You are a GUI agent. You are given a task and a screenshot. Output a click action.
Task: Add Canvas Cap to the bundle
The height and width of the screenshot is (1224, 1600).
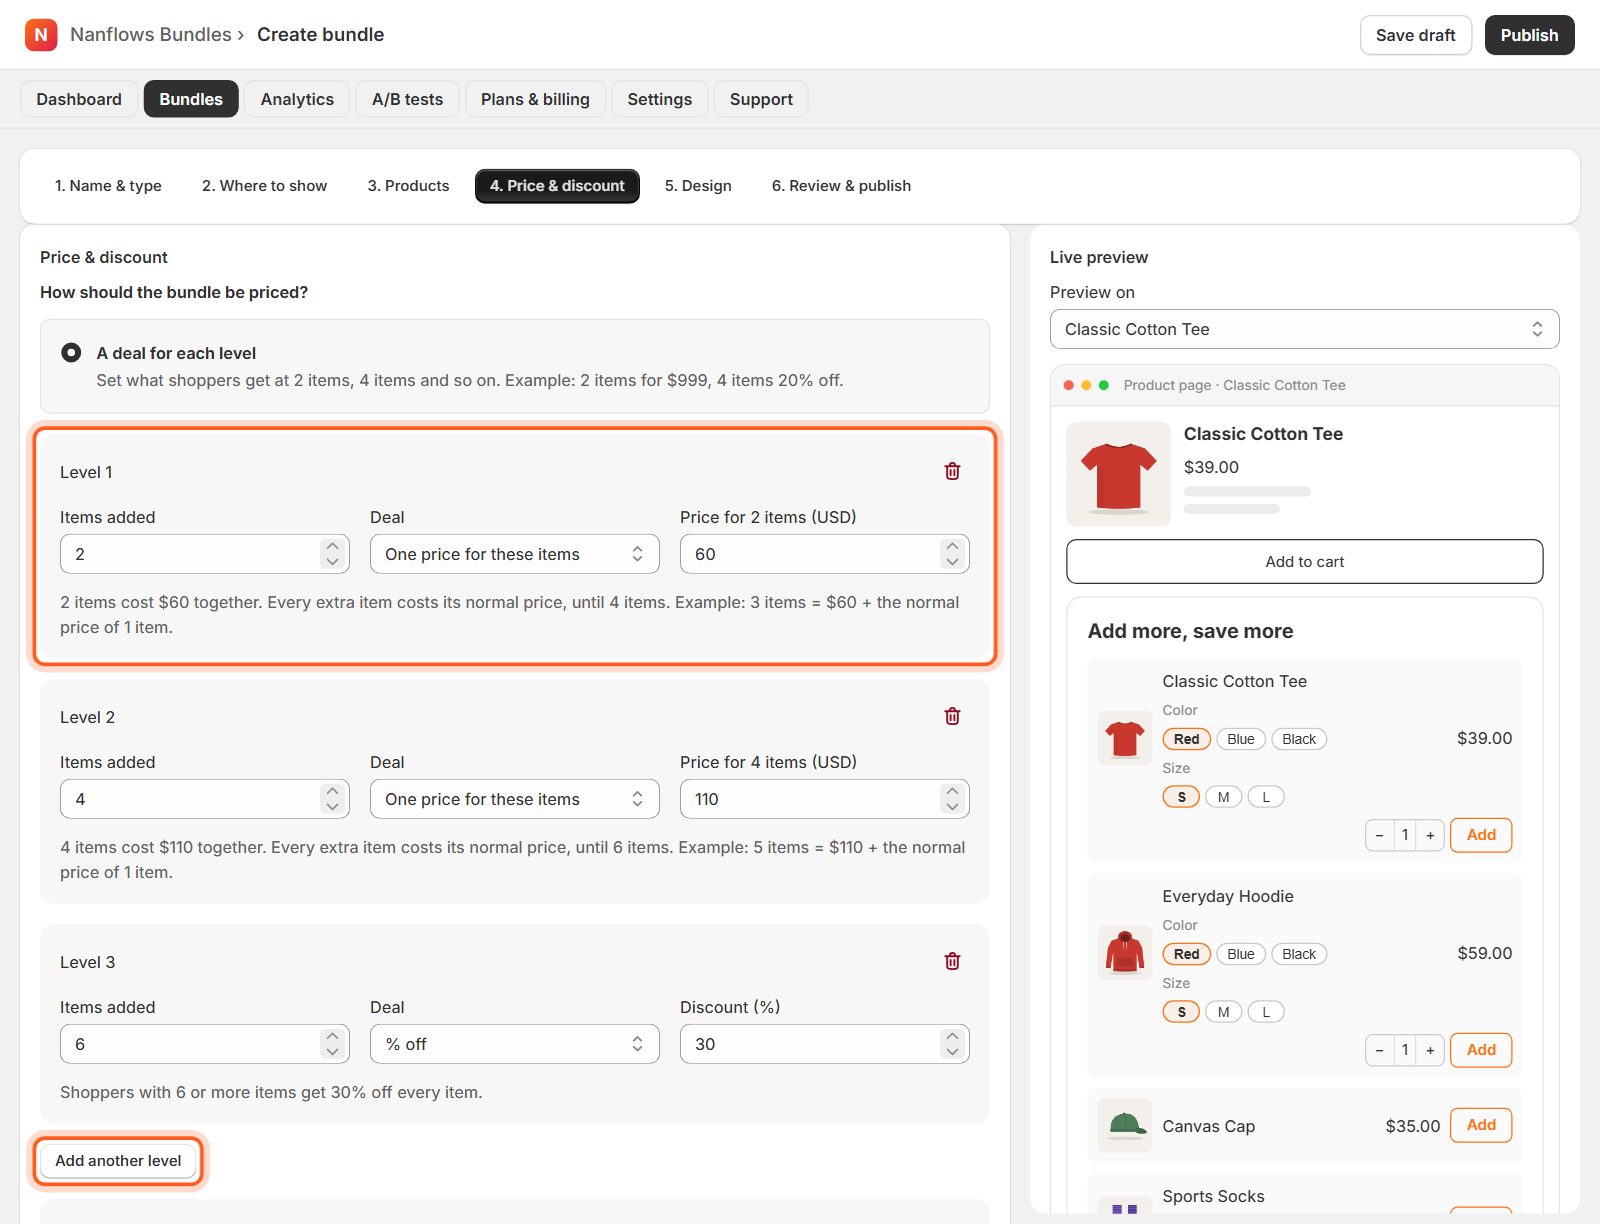click(x=1481, y=1125)
